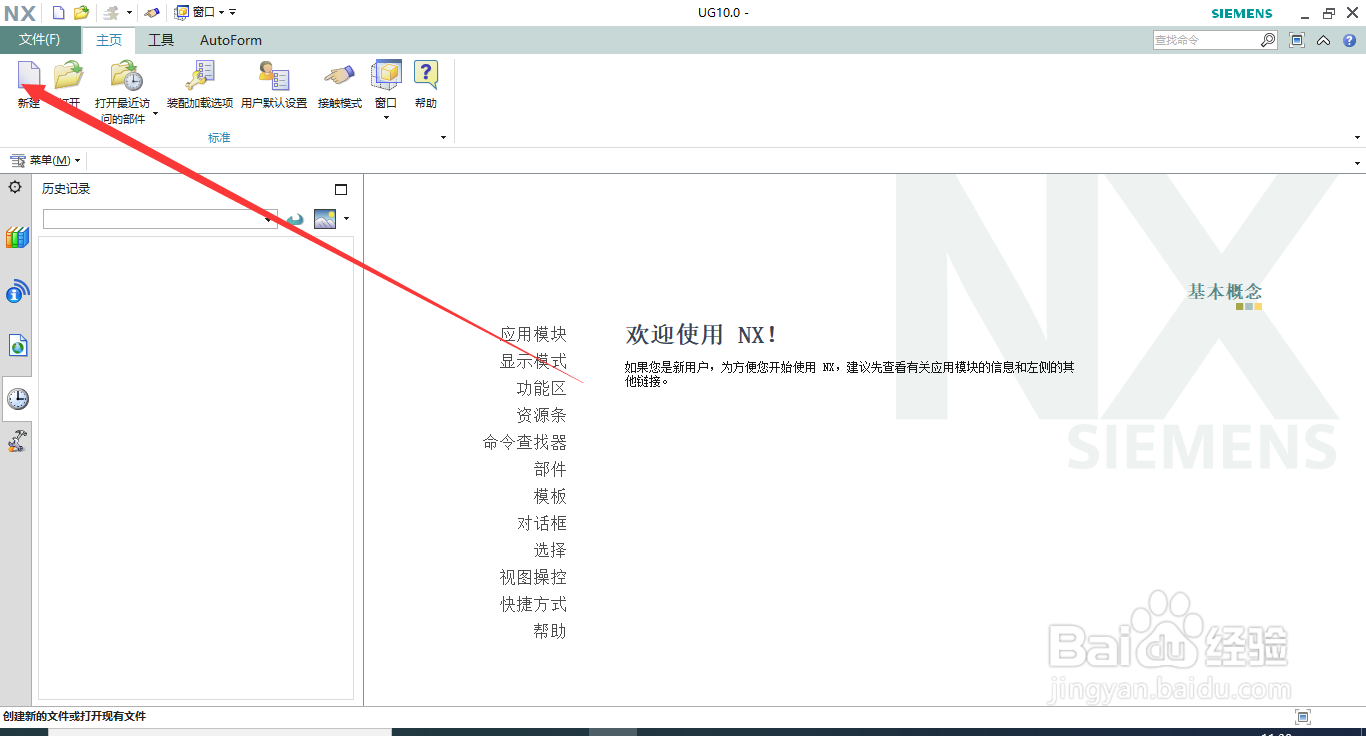This screenshot has width=1366, height=736.
Task: Switch to the 主页 ribbon tab
Action: point(109,40)
